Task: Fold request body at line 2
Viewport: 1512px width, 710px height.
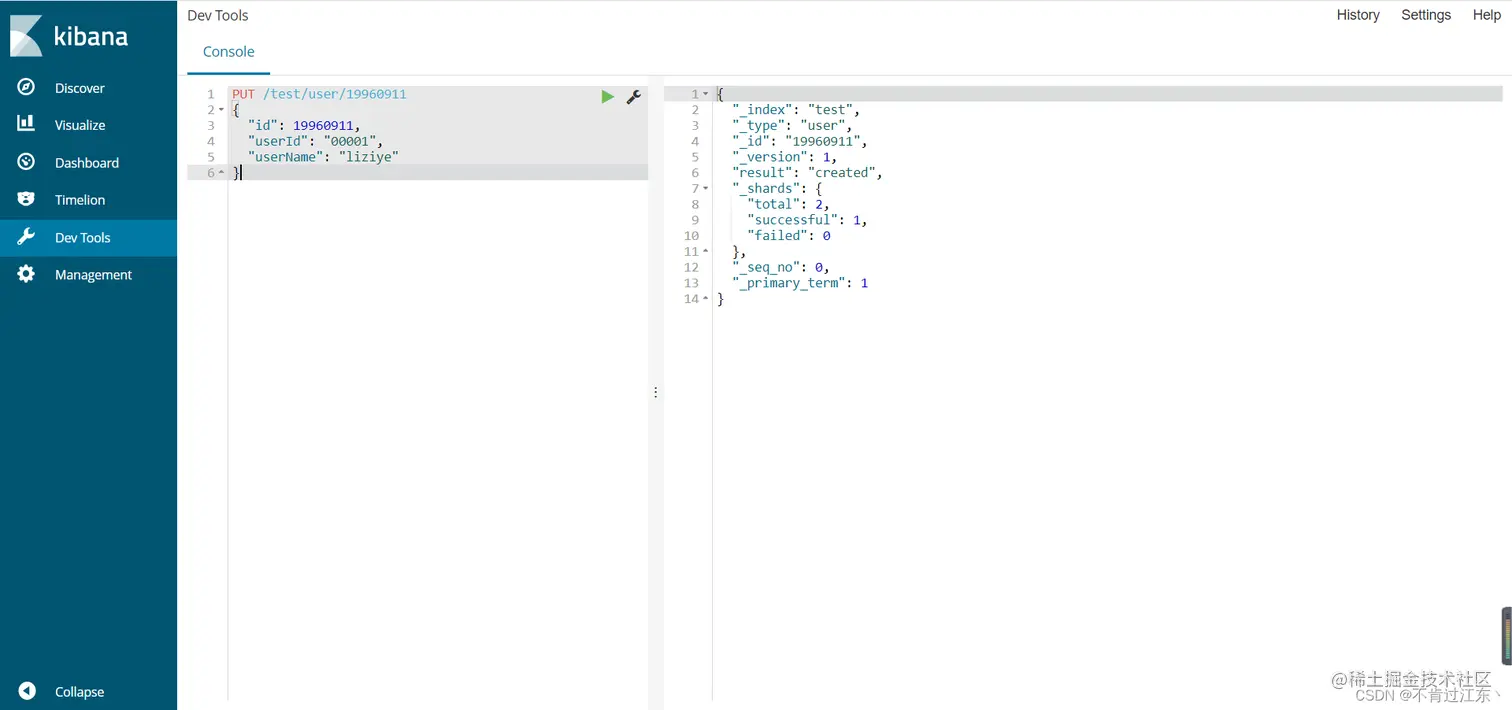Action: pos(221,110)
